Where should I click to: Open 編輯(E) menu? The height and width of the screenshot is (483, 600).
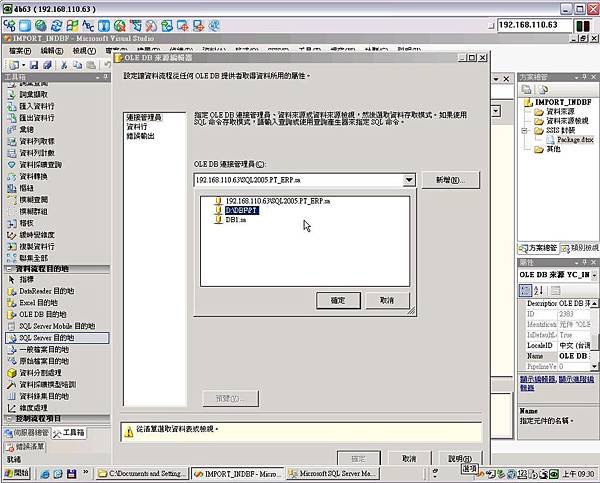pyautogui.click(x=52, y=51)
